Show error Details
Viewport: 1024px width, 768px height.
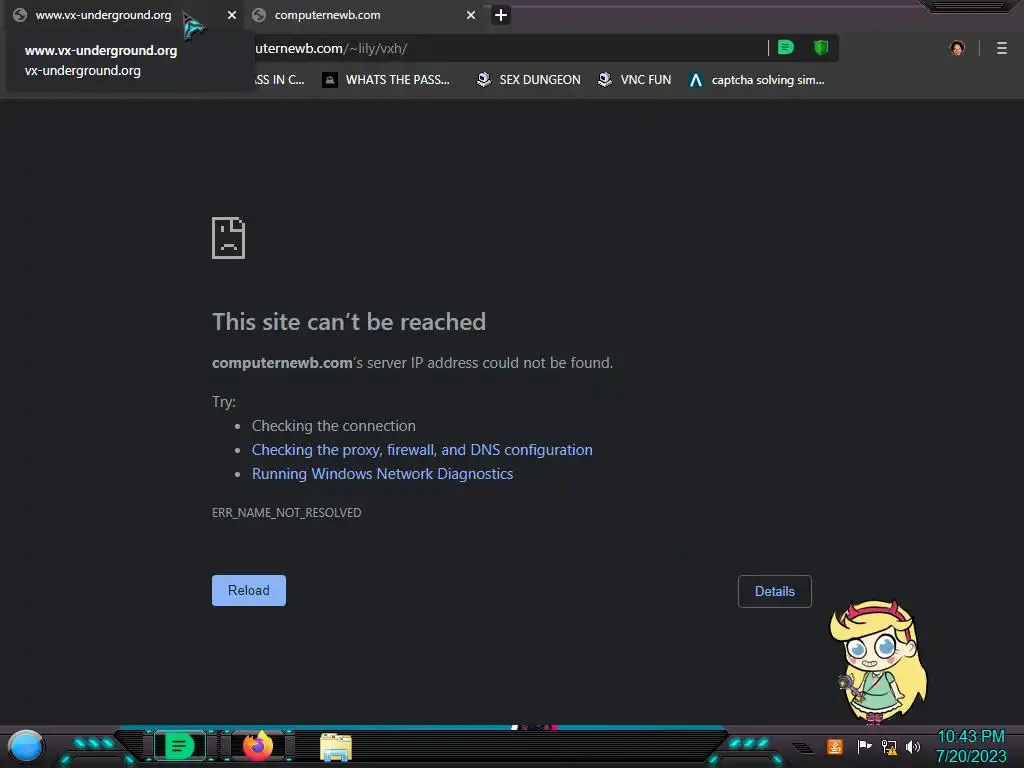click(775, 591)
